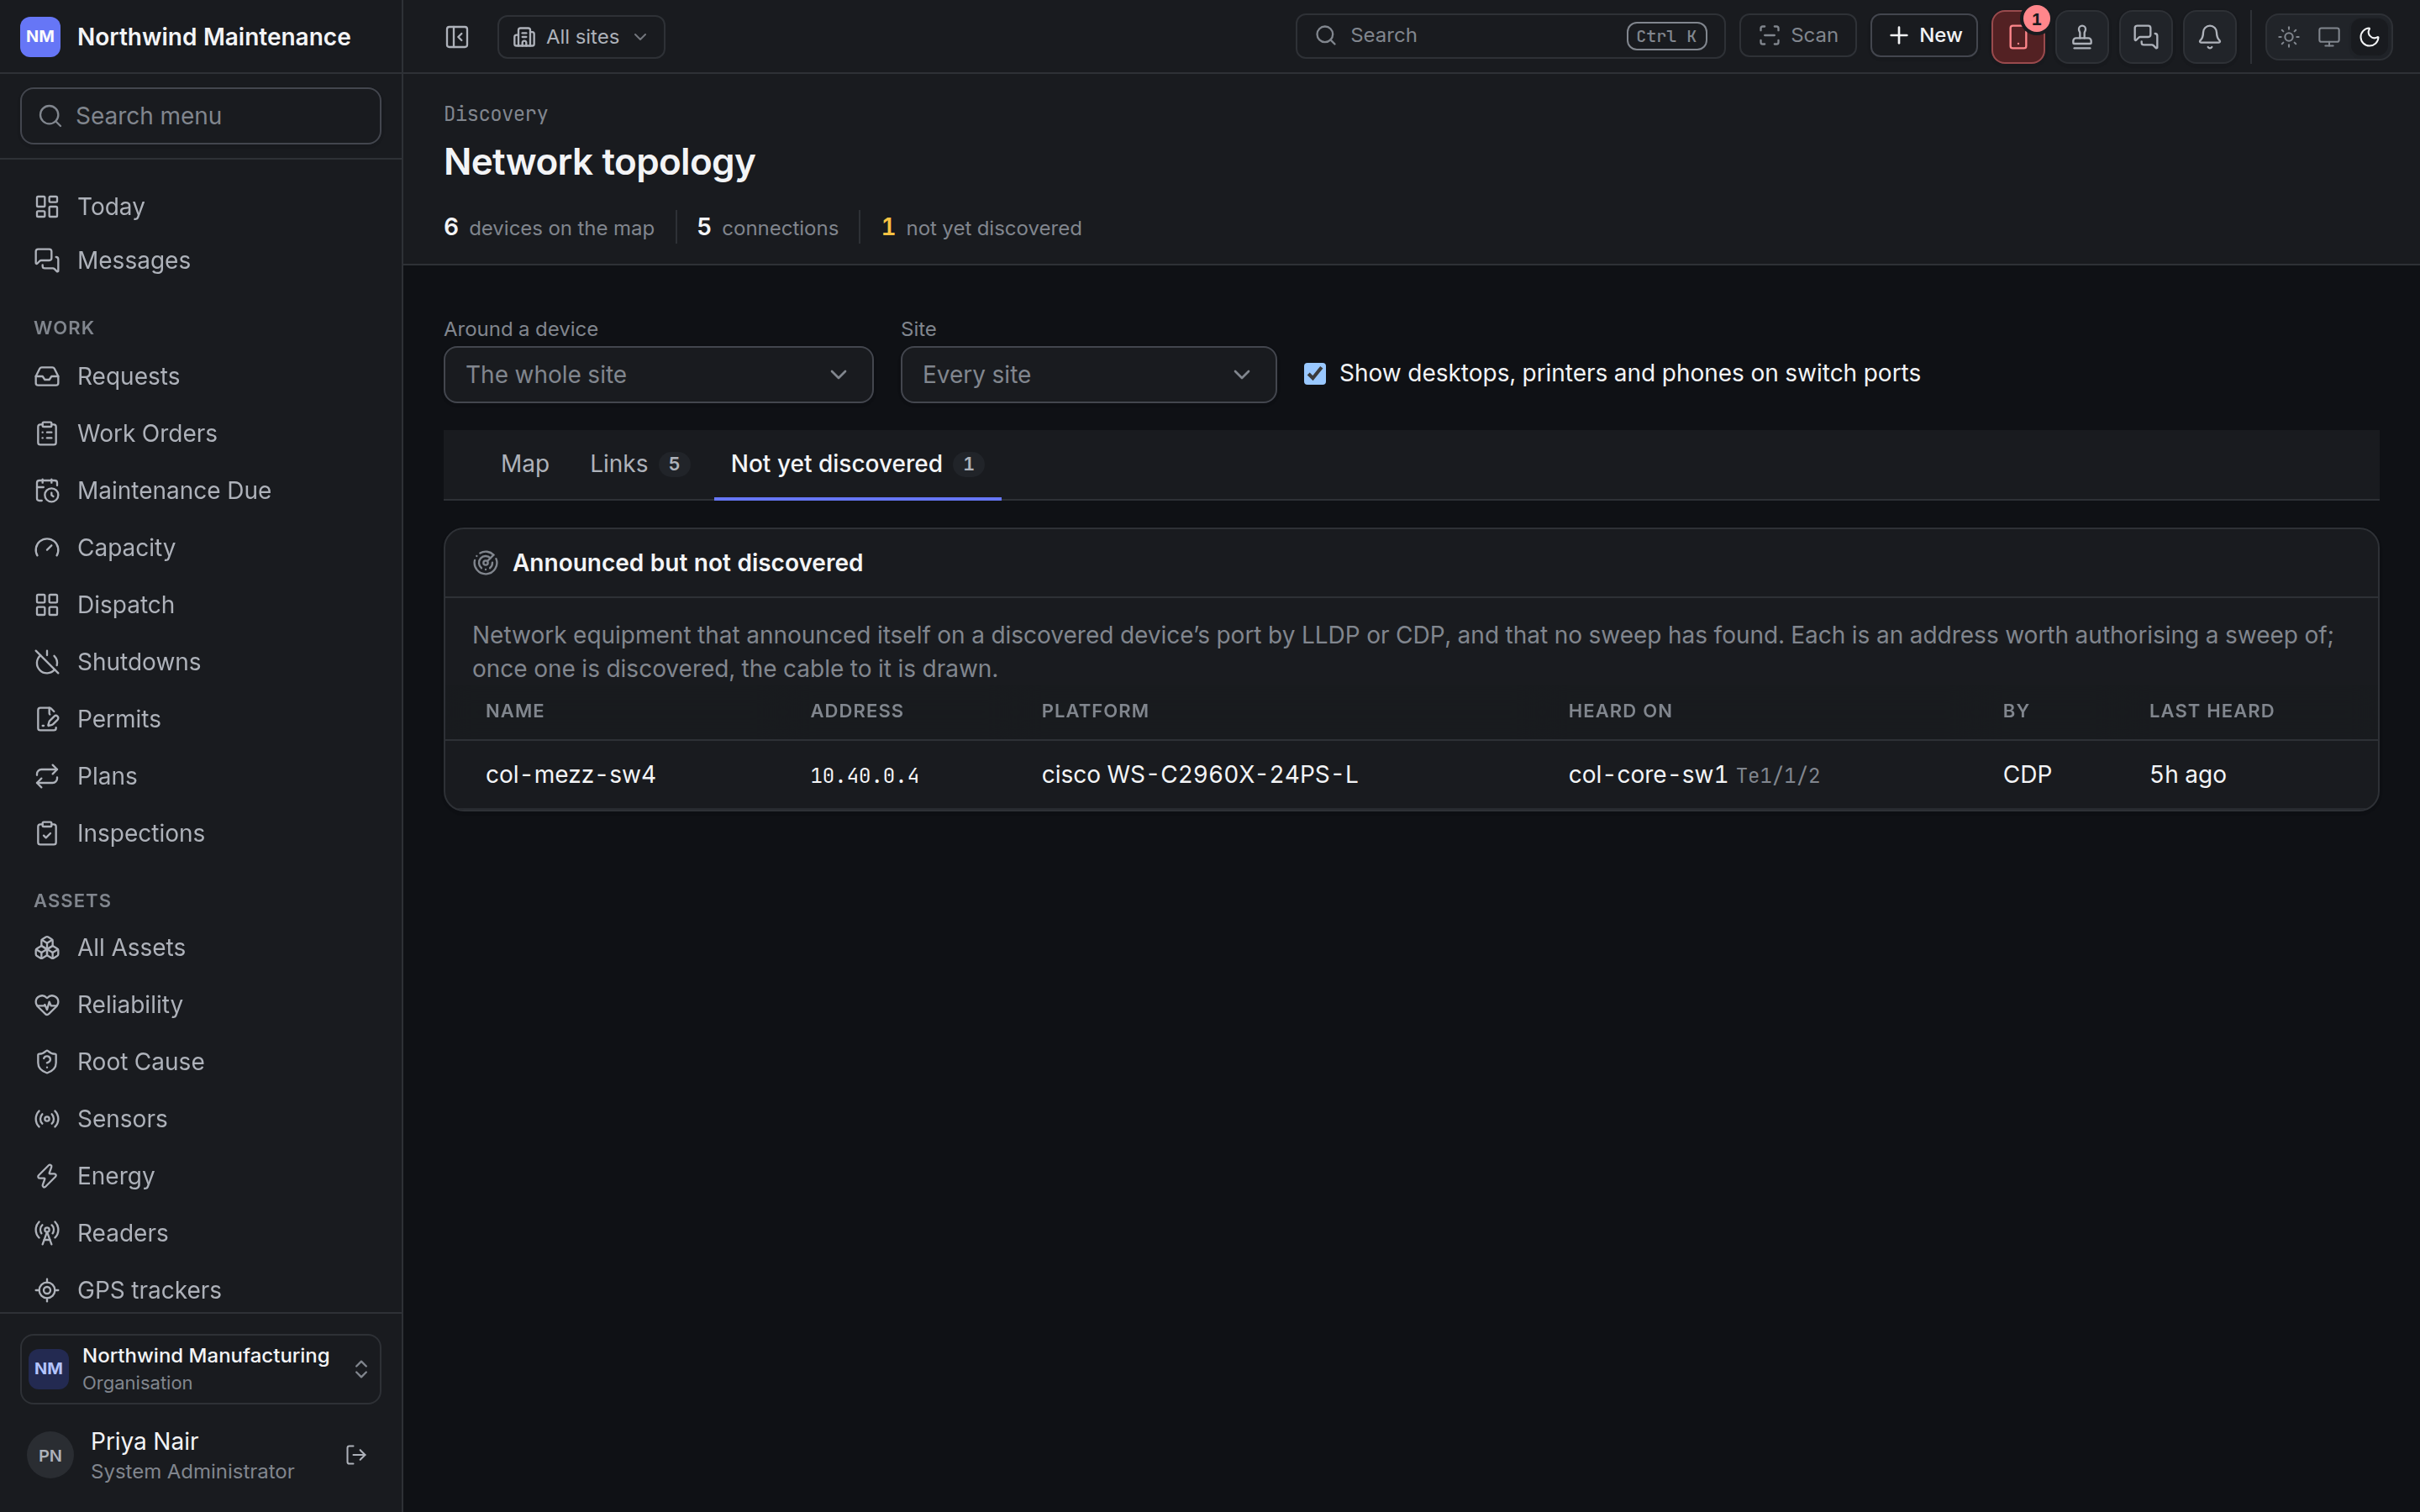Image resolution: width=2420 pixels, height=1512 pixels.
Task: Switch to the Map tab
Action: tap(525, 464)
